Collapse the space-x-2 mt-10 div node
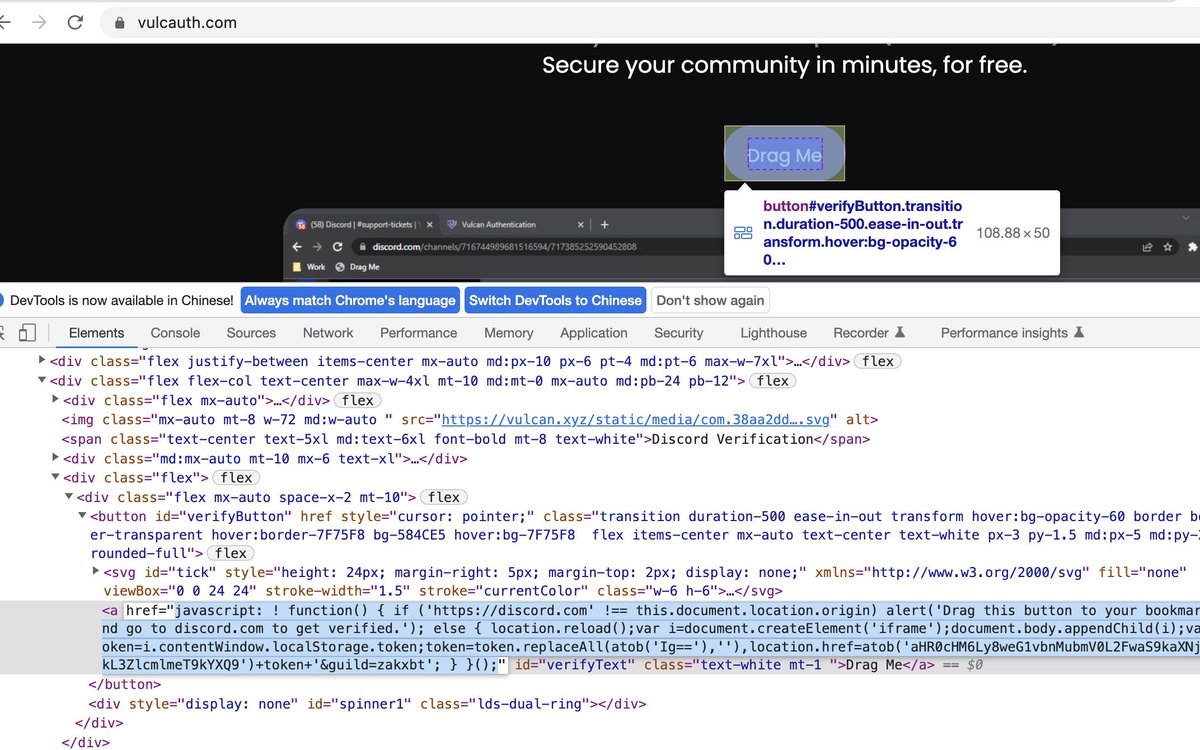The height and width of the screenshot is (750, 1200). (x=69, y=497)
